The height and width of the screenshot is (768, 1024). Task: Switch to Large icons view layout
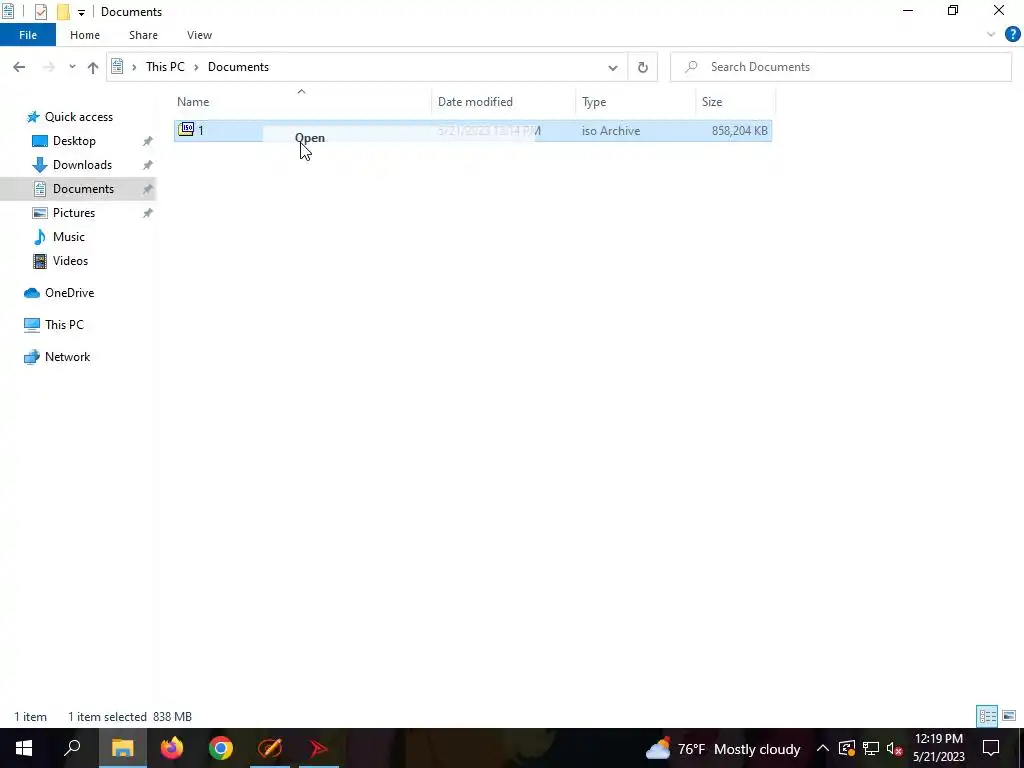[1009, 716]
